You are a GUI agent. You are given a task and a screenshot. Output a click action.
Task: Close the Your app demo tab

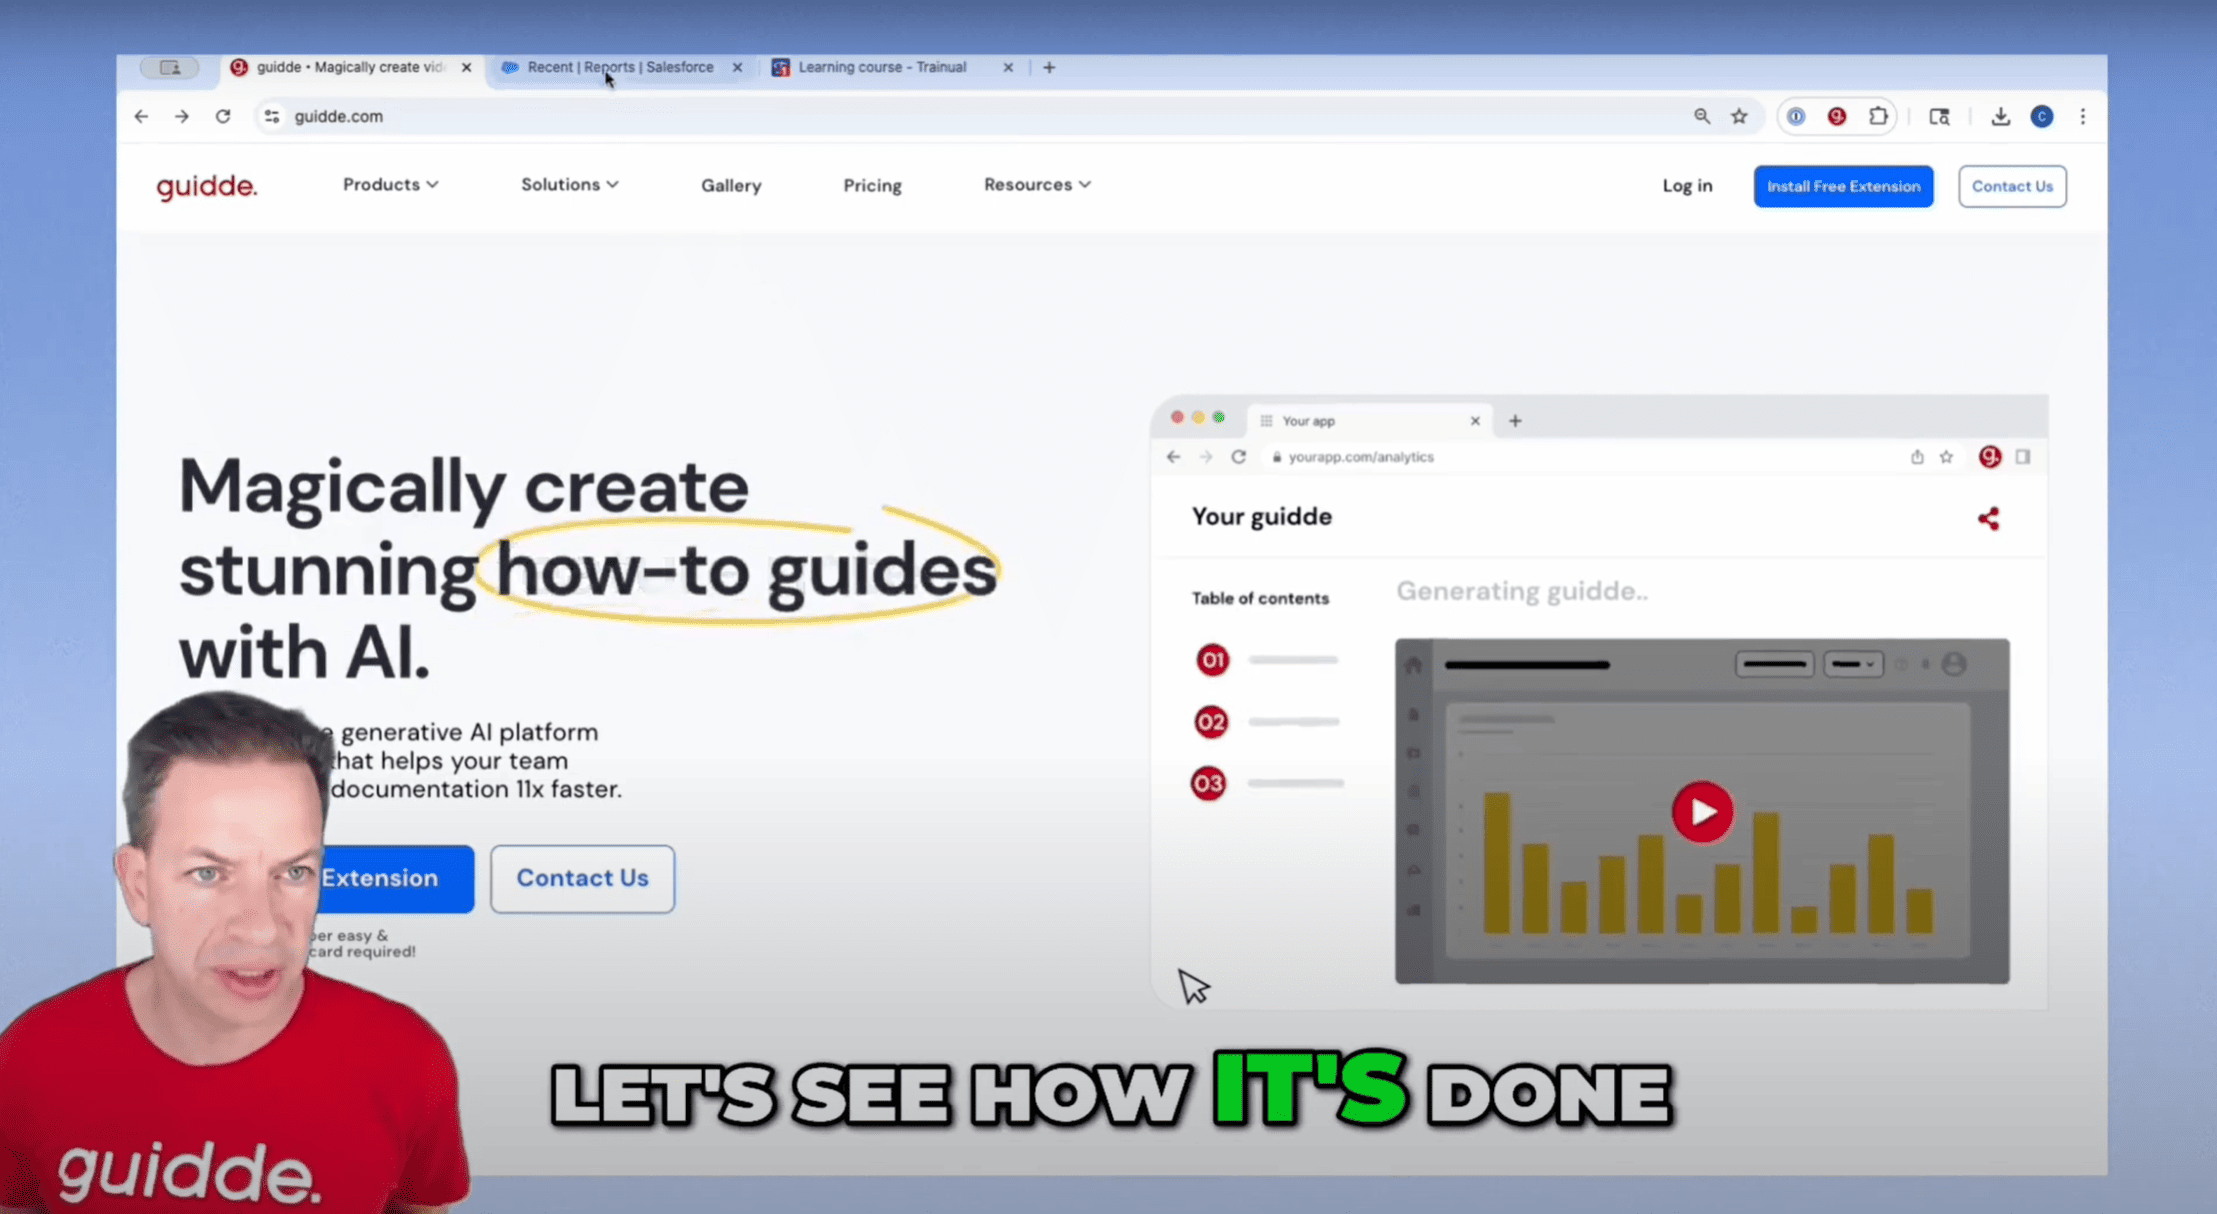tap(1475, 421)
